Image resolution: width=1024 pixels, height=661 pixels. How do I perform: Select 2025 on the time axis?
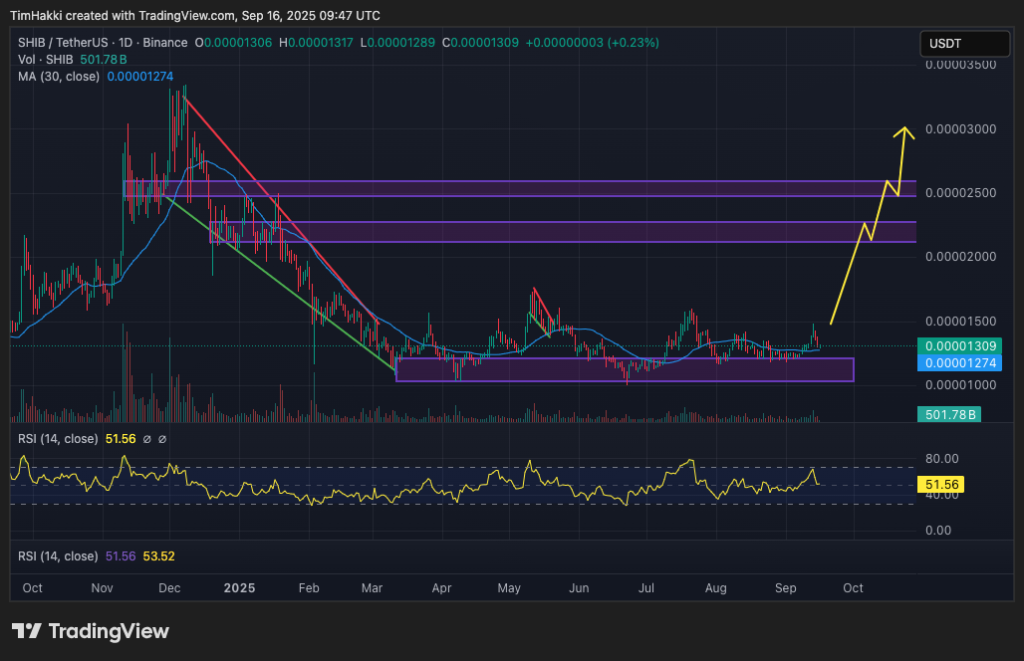tap(239, 588)
